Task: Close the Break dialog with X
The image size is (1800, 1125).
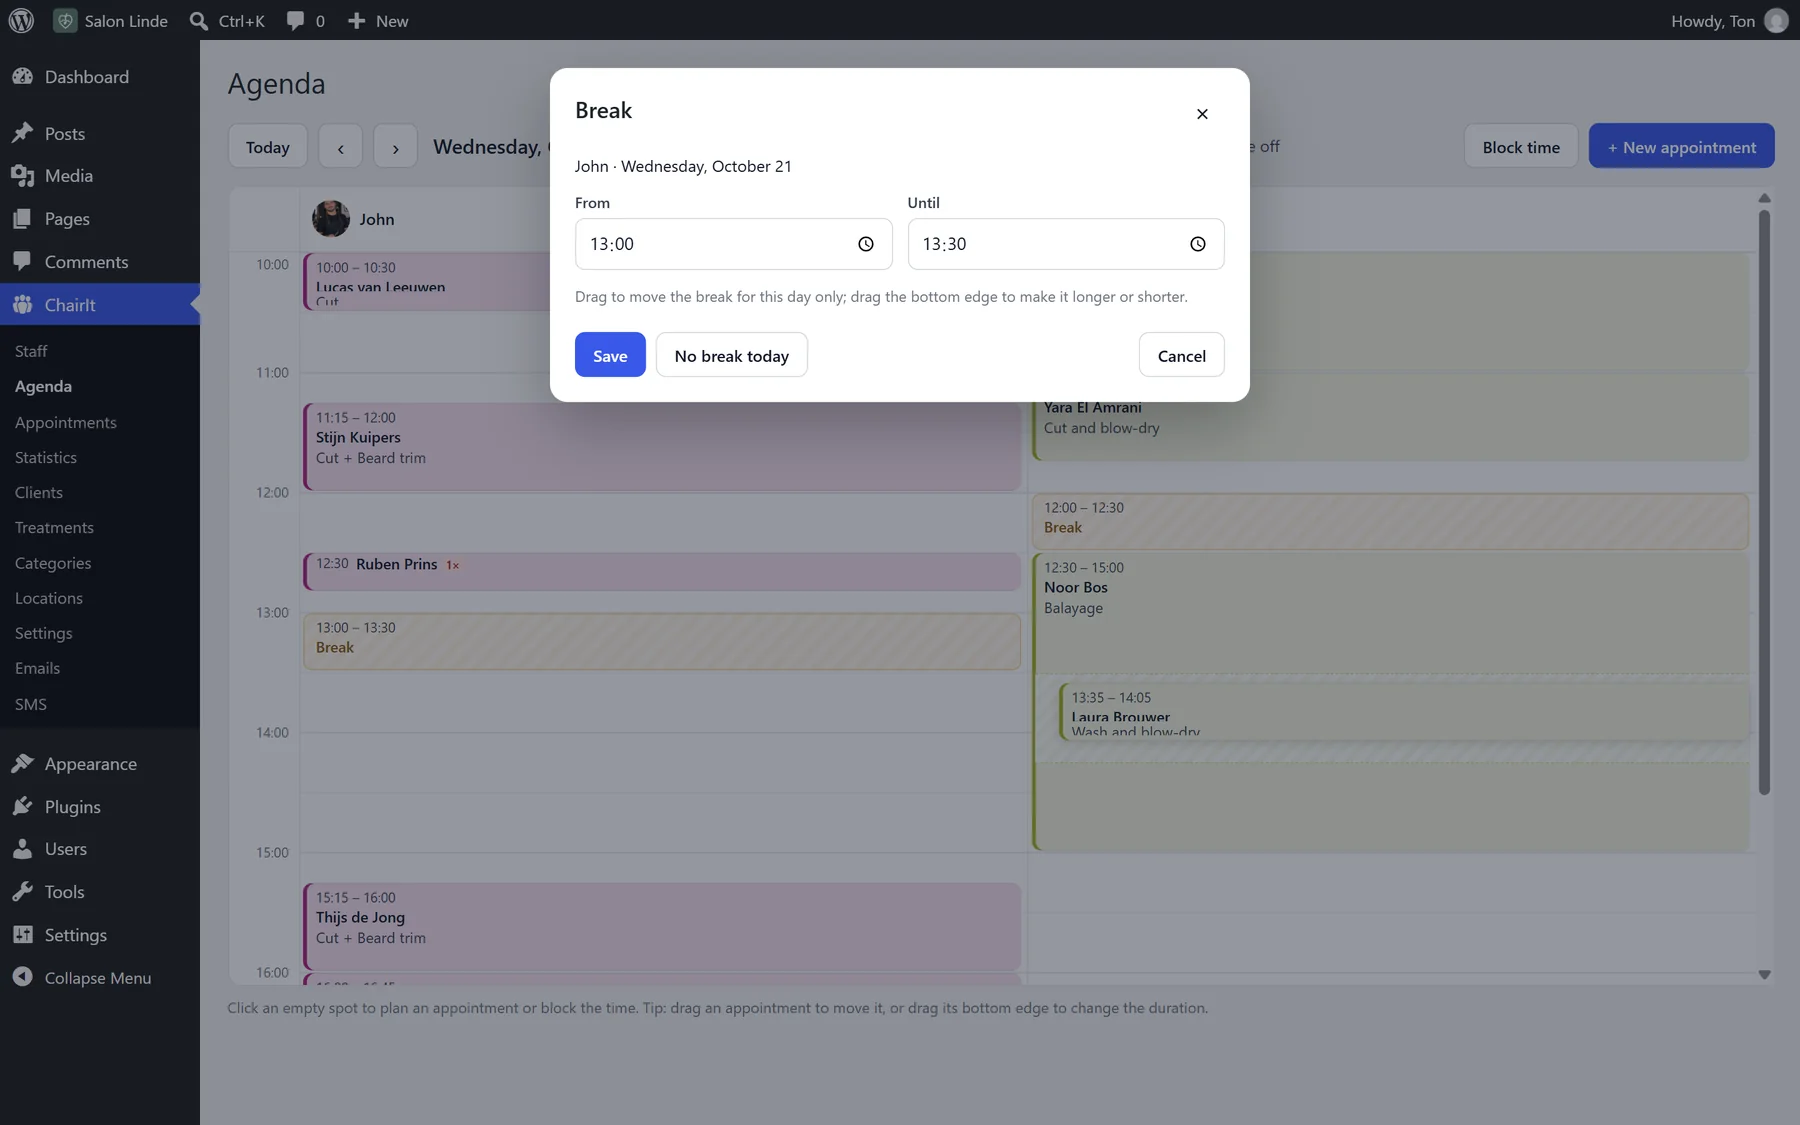Action: tap(1202, 114)
